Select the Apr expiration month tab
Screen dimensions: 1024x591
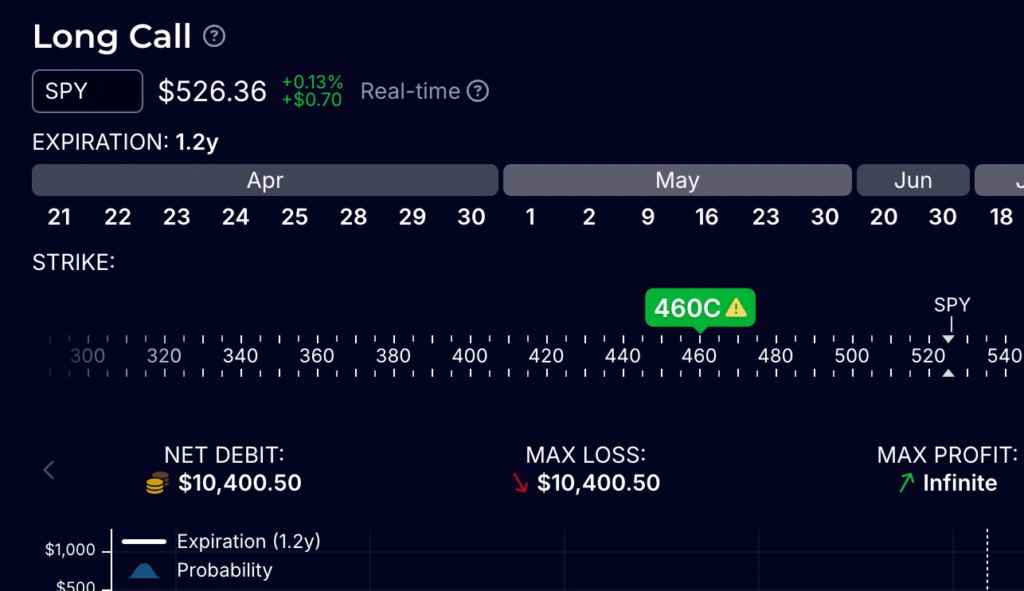[x=265, y=180]
